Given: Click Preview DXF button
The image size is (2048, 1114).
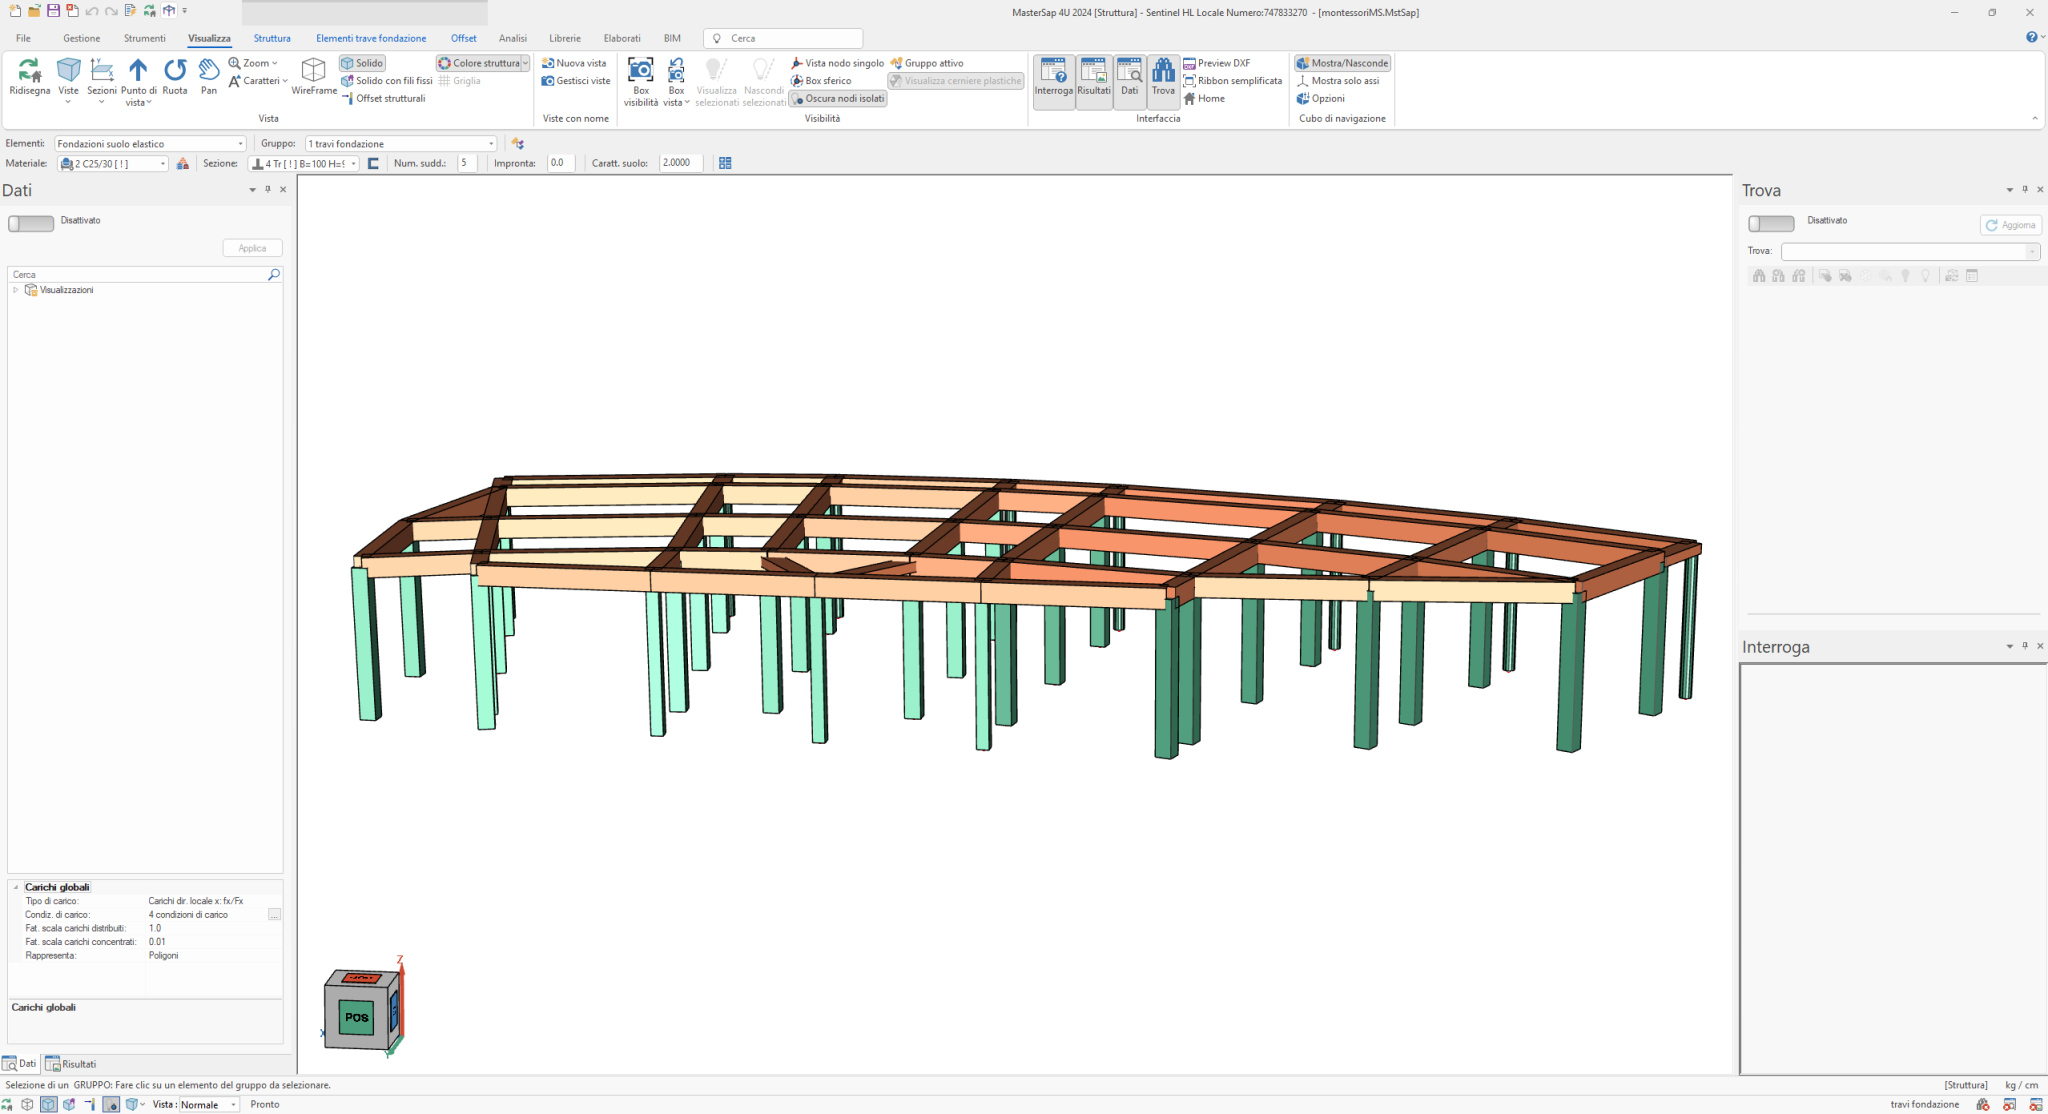Looking at the screenshot, I should pos(1216,63).
